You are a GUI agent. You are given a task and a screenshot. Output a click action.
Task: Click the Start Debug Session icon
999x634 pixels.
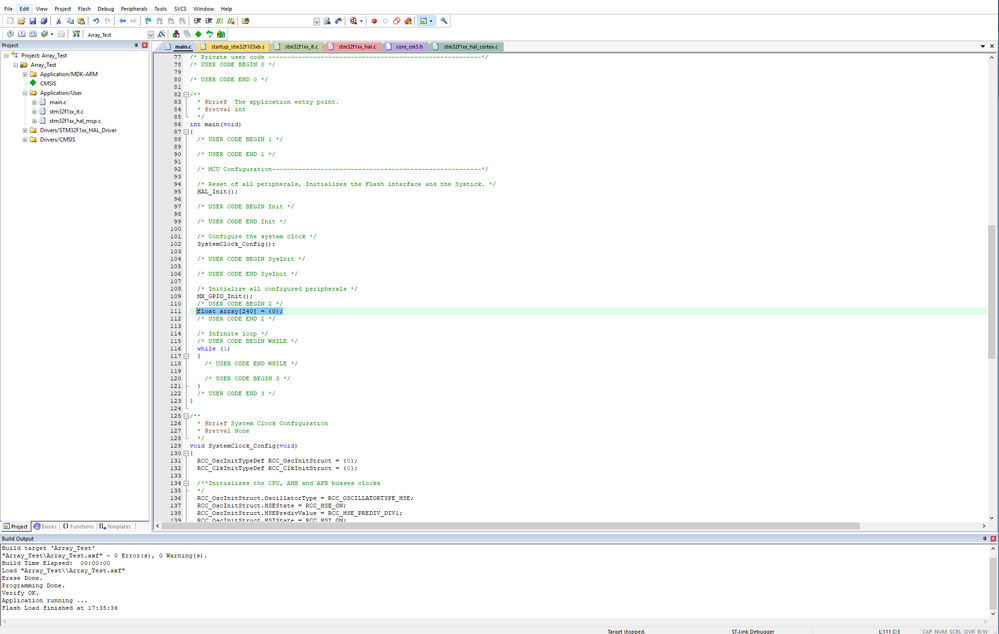353,21
